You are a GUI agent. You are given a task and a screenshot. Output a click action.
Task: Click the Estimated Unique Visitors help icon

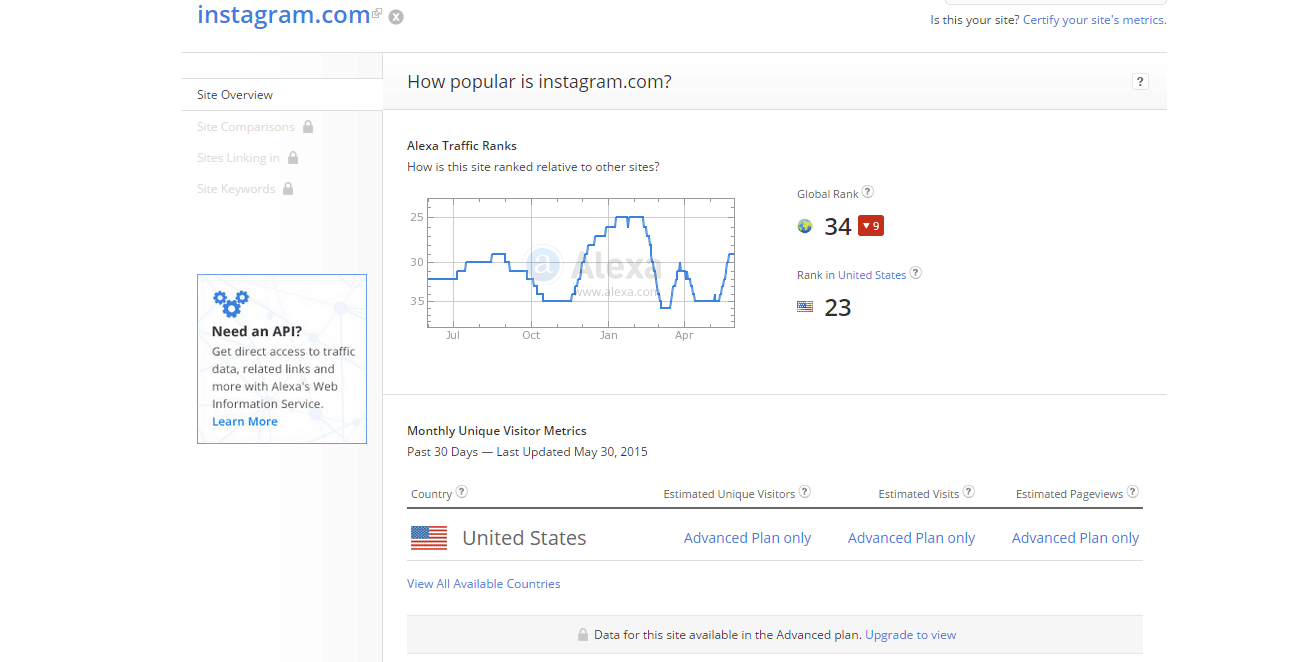tap(805, 492)
